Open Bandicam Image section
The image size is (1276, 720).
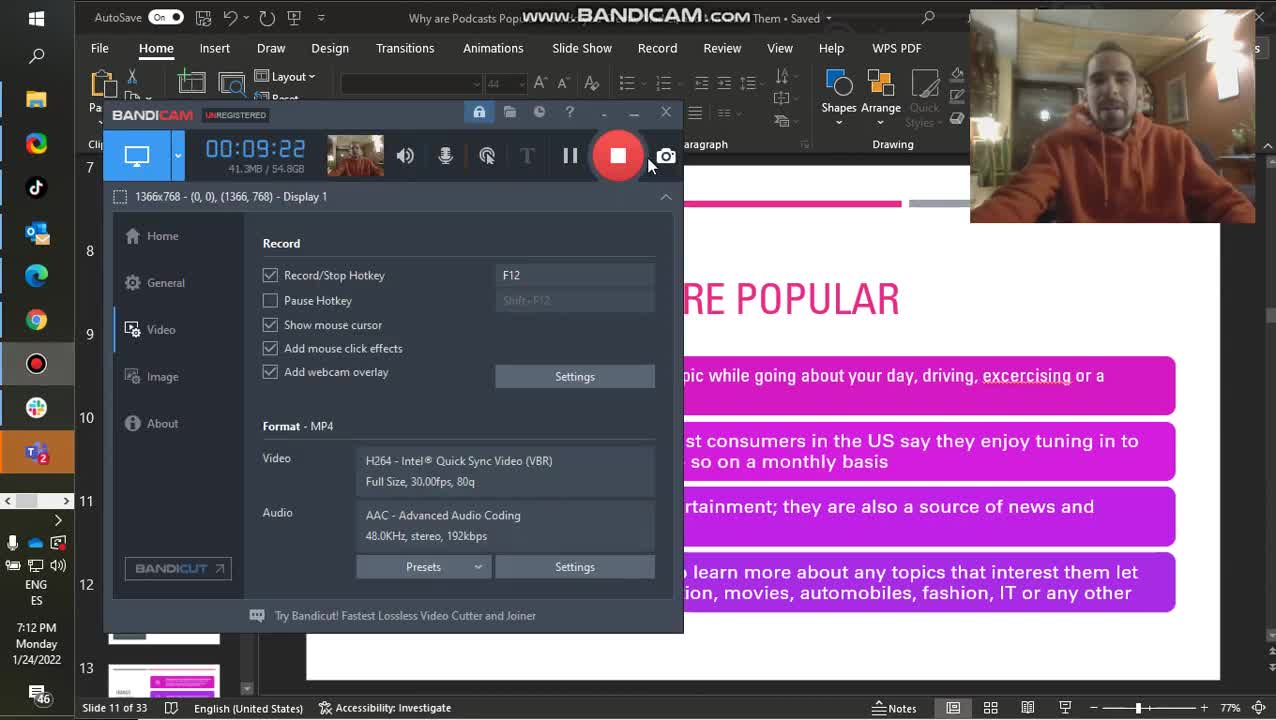pyautogui.click(x=152, y=377)
